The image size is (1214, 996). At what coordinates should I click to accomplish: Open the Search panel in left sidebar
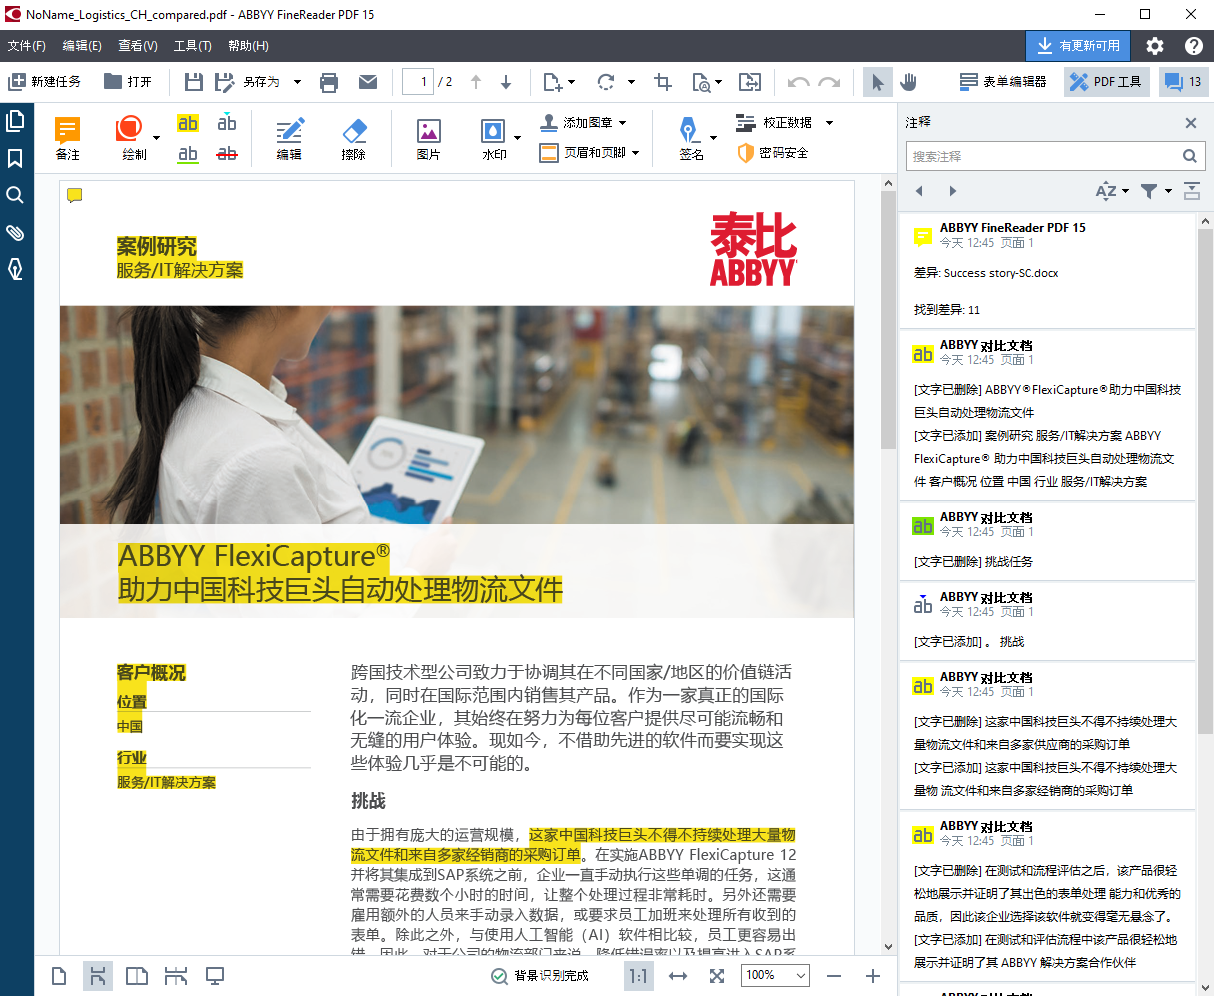(x=15, y=195)
